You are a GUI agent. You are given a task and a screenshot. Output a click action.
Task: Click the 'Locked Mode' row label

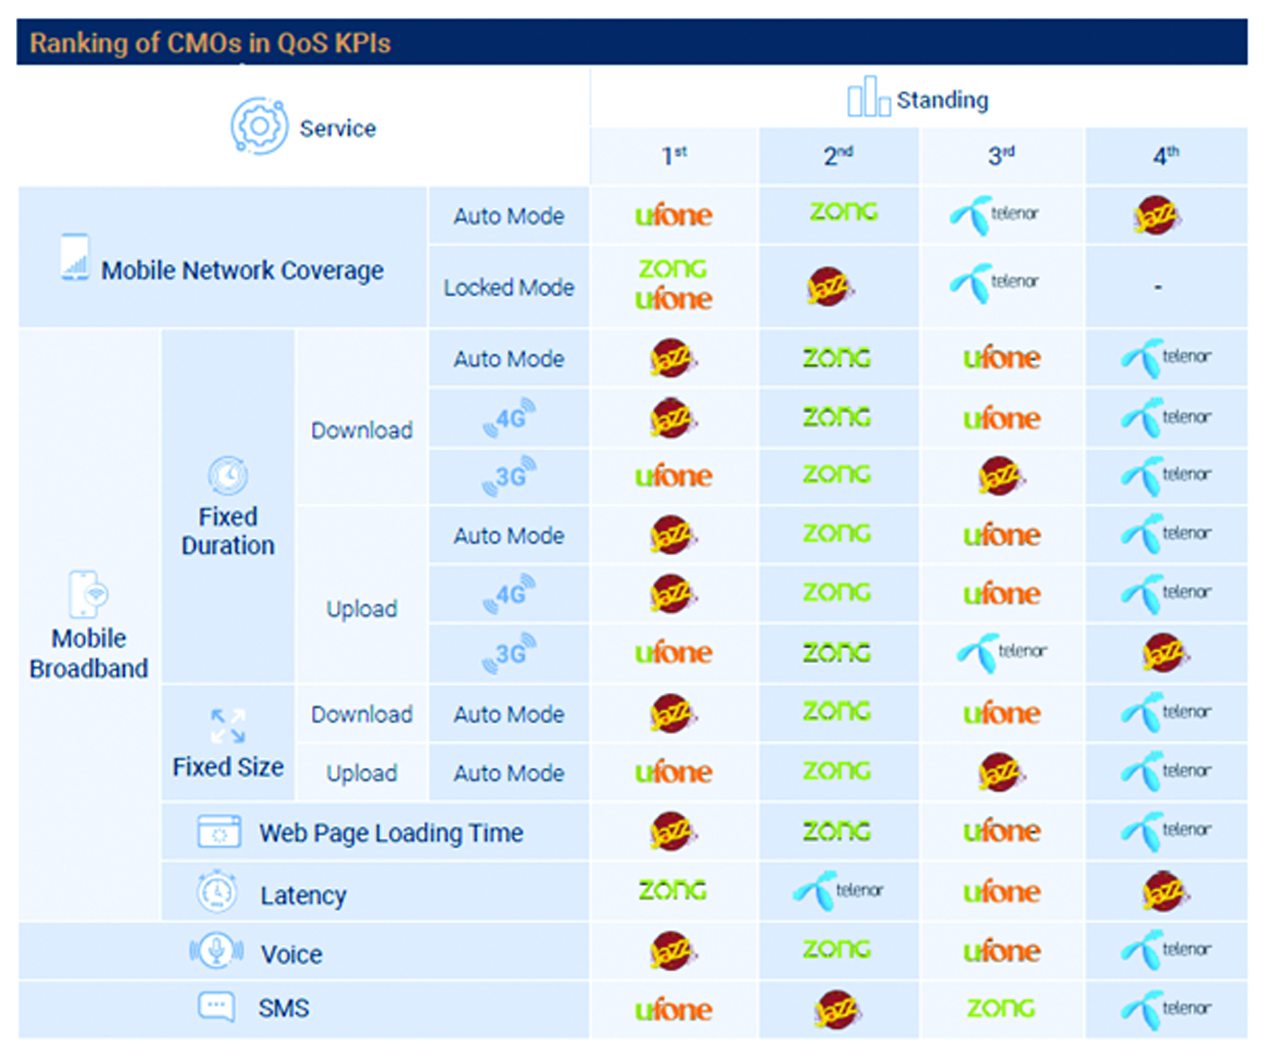click(x=509, y=288)
